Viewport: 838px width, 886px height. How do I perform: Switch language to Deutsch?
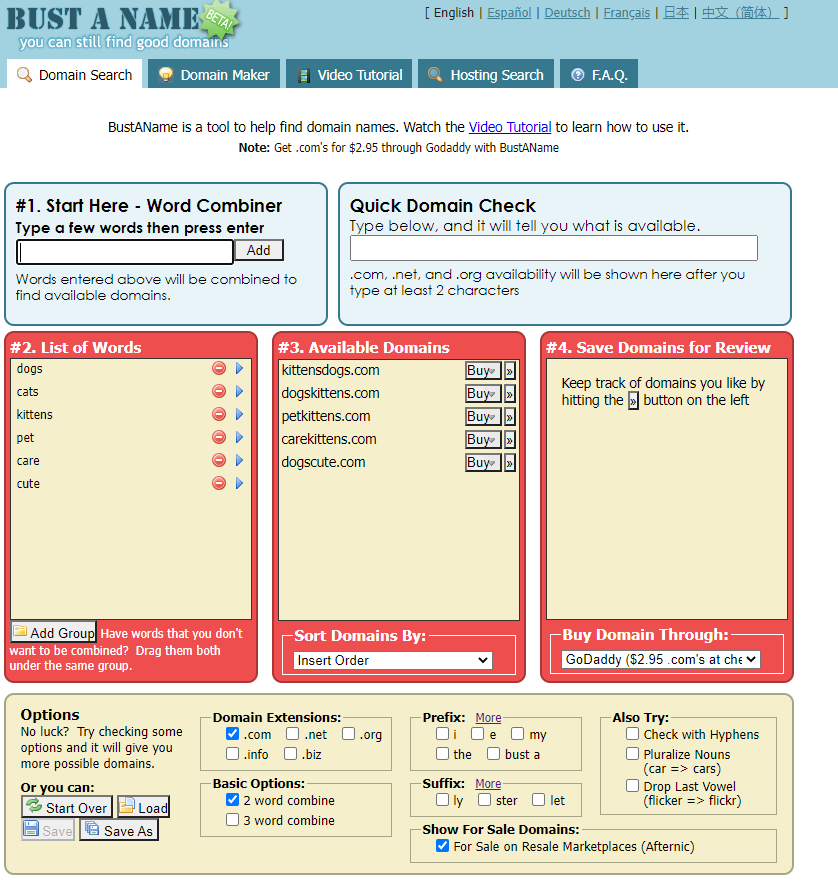pos(567,12)
